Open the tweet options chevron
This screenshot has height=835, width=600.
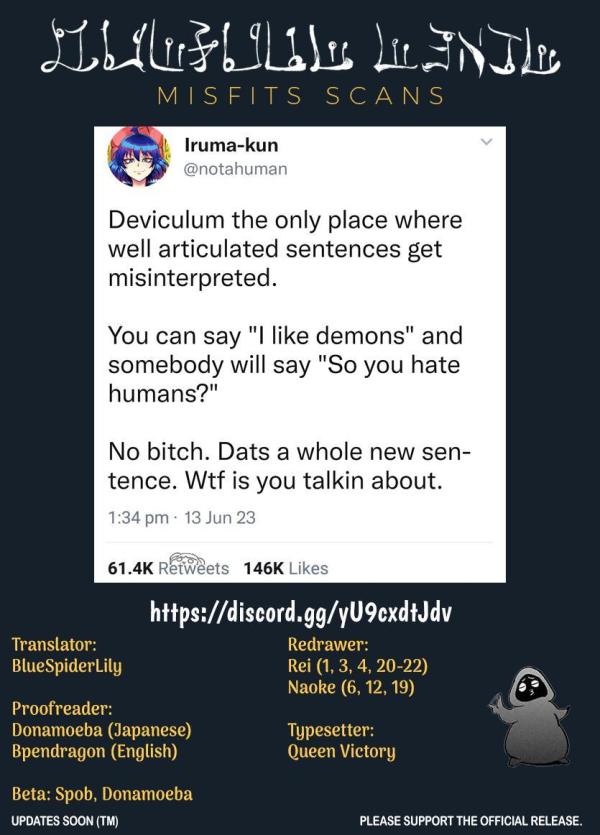(486, 142)
